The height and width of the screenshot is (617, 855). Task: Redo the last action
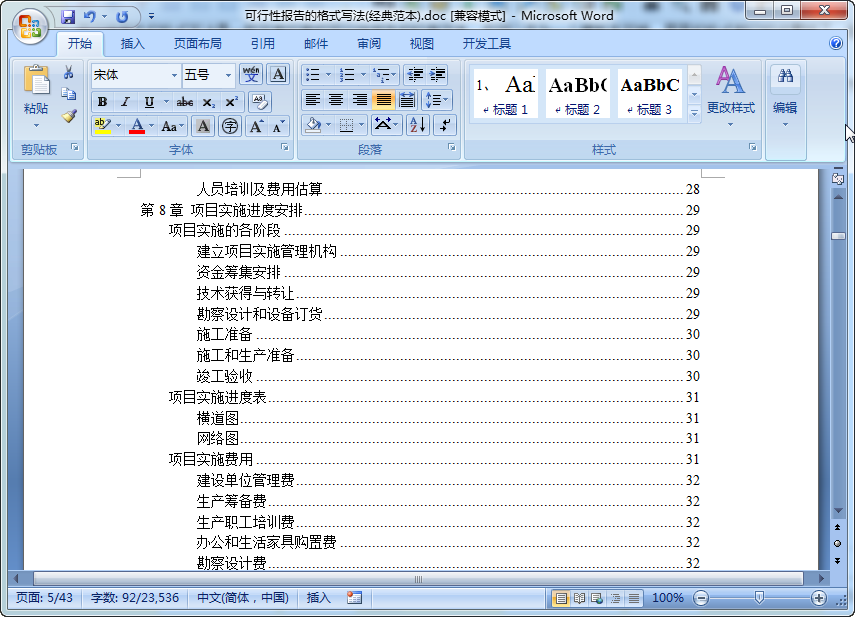coord(122,17)
